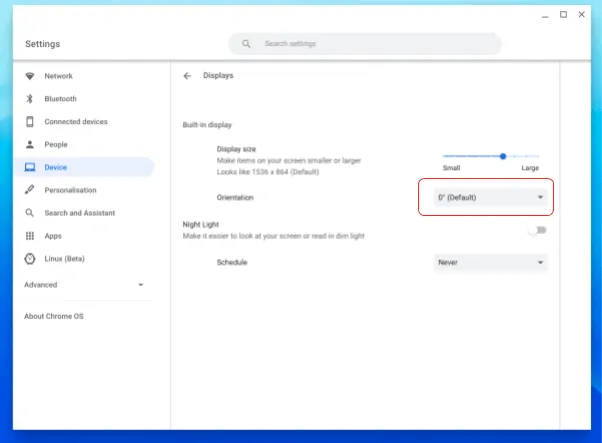This screenshot has height=443, width=602.
Task: Minimize the Settings window
Action: (545, 15)
